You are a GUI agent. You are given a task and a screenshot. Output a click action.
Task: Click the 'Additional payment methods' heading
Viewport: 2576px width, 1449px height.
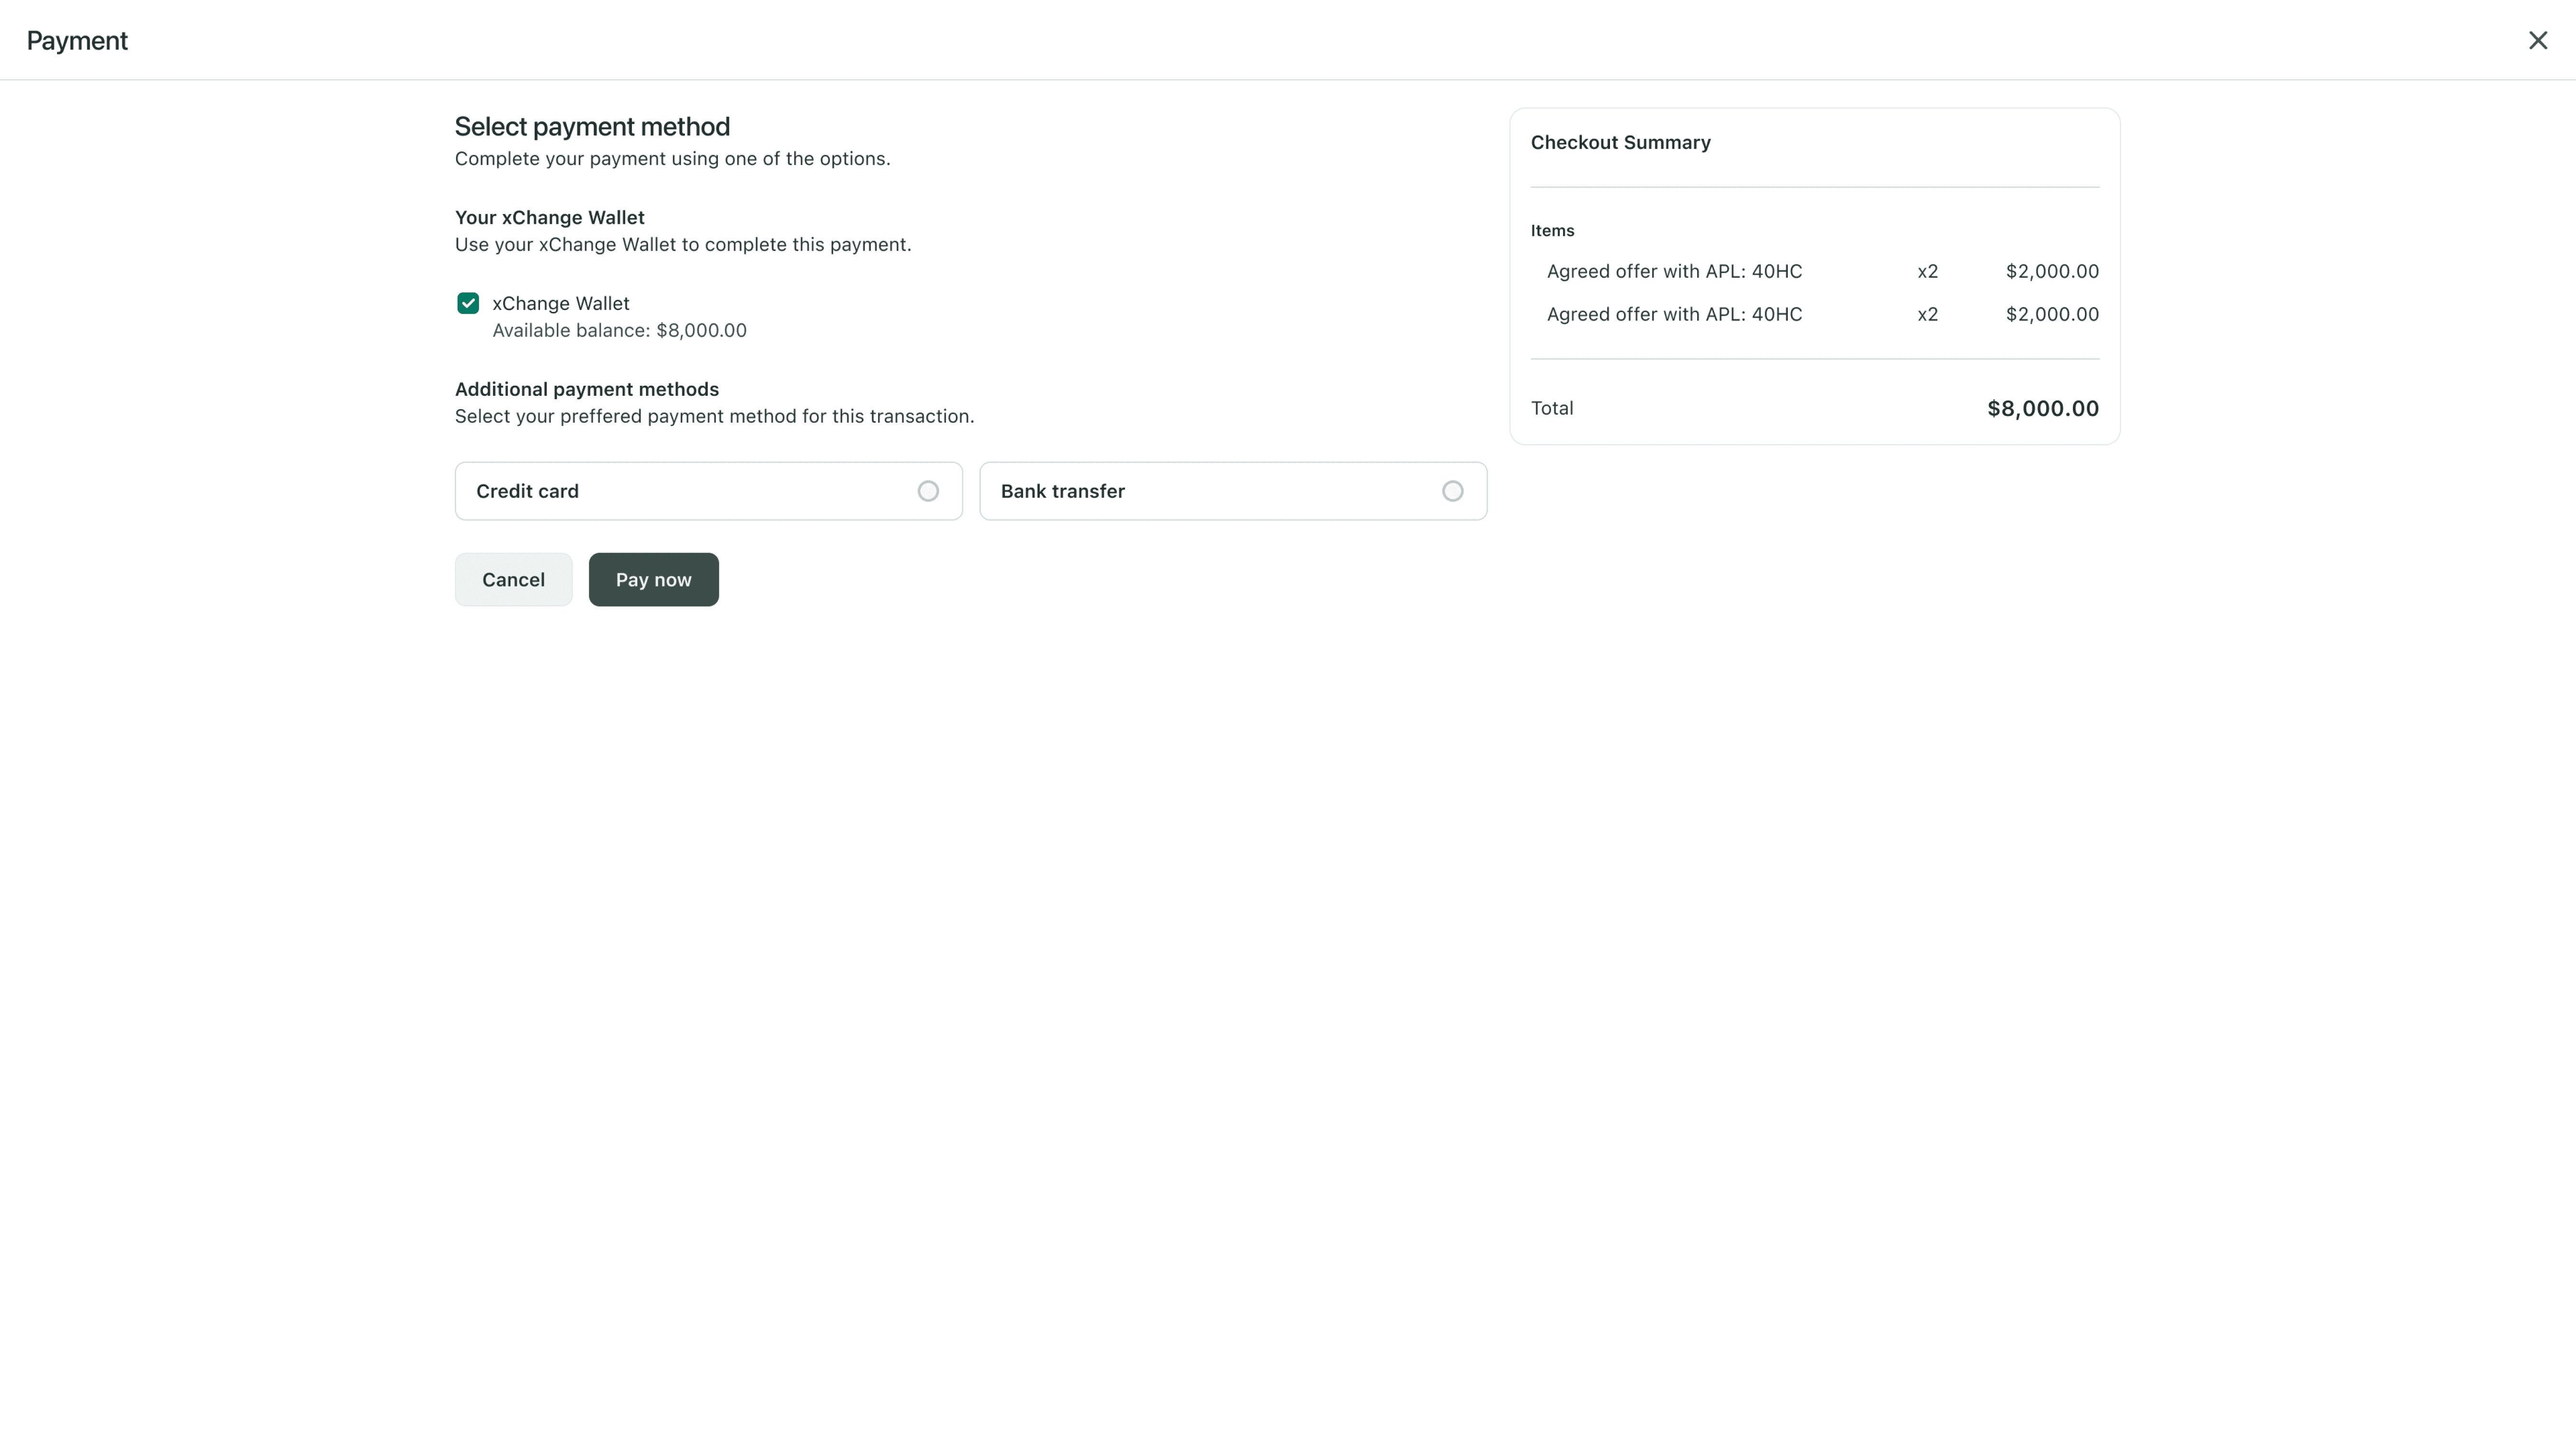[x=587, y=390]
